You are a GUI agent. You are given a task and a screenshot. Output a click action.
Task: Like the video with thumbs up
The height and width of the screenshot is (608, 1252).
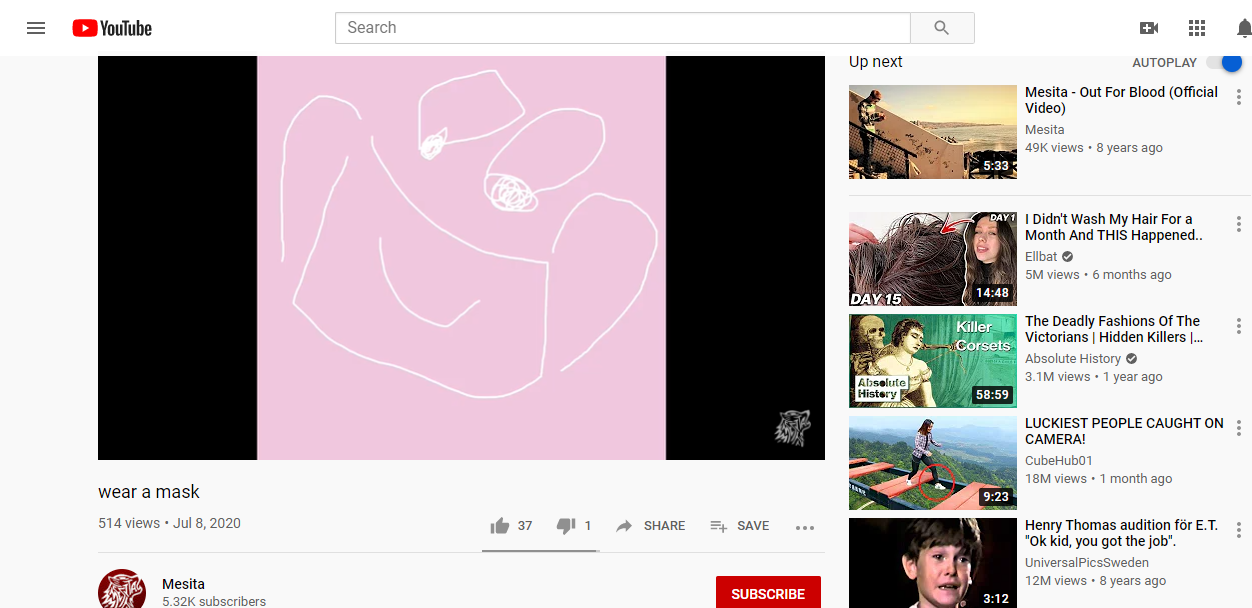tap(500, 526)
